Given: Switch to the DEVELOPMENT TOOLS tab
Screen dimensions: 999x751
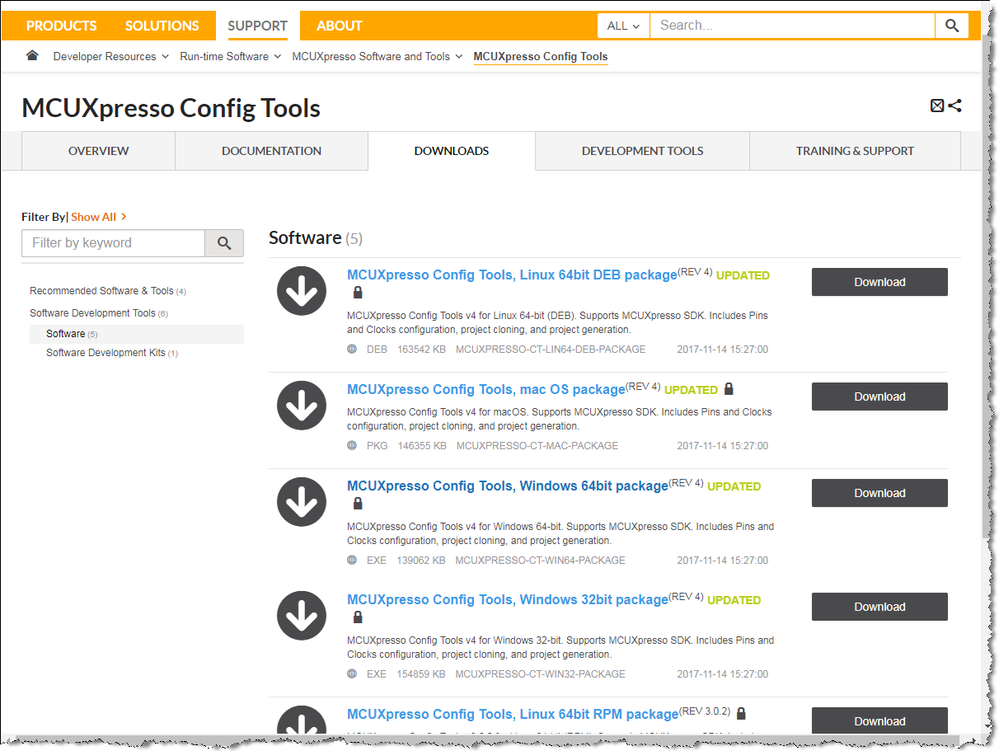Looking at the screenshot, I should pos(642,151).
